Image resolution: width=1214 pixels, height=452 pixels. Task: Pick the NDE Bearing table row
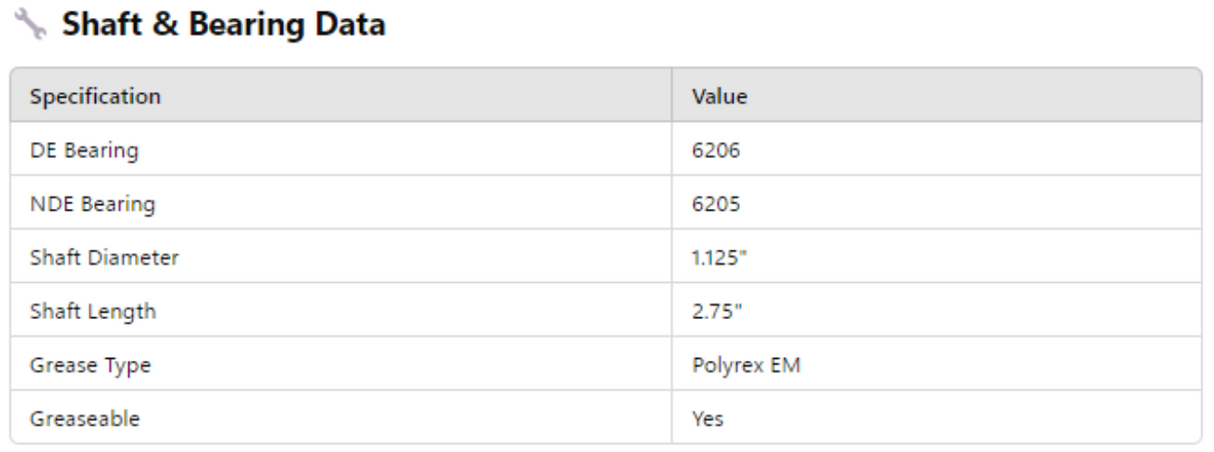click(606, 205)
